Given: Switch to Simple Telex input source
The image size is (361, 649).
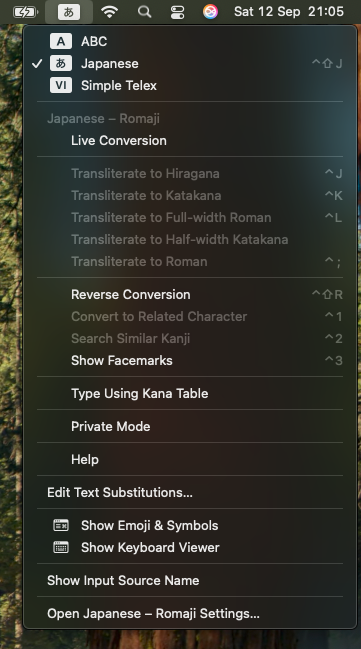Looking at the screenshot, I should pos(190,85).
